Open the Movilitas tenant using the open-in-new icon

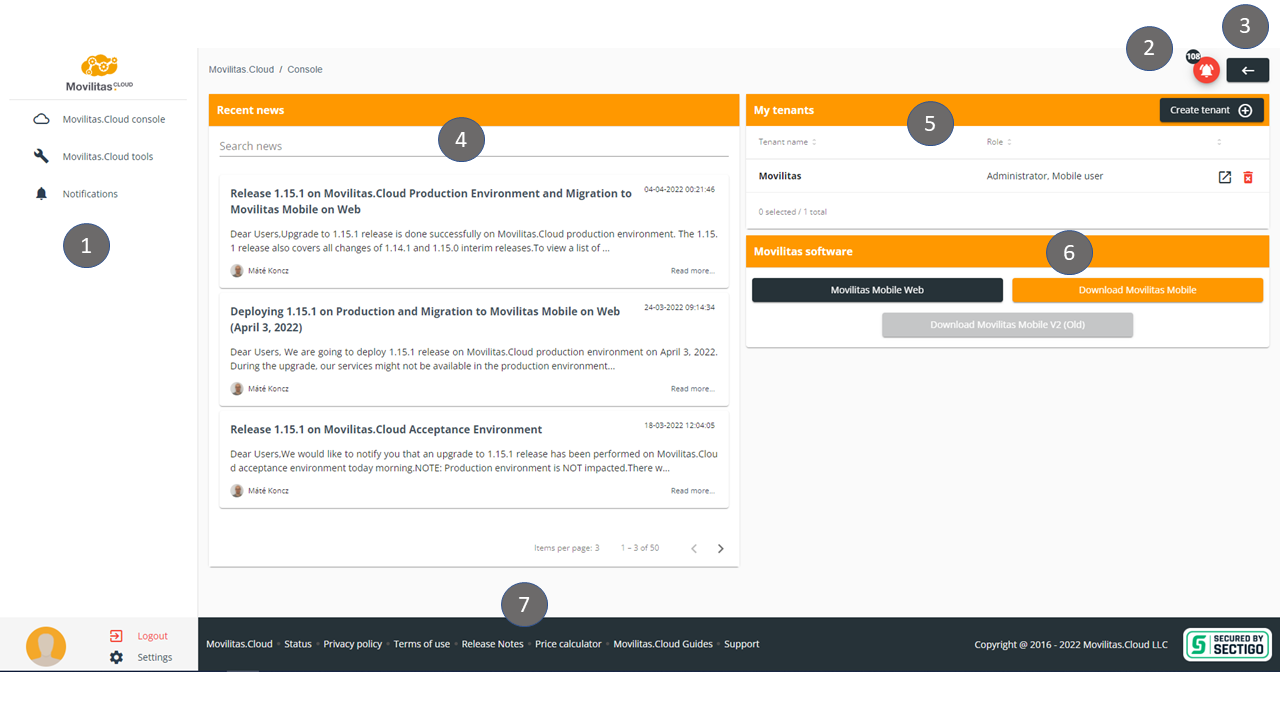tap(1224, 177)
